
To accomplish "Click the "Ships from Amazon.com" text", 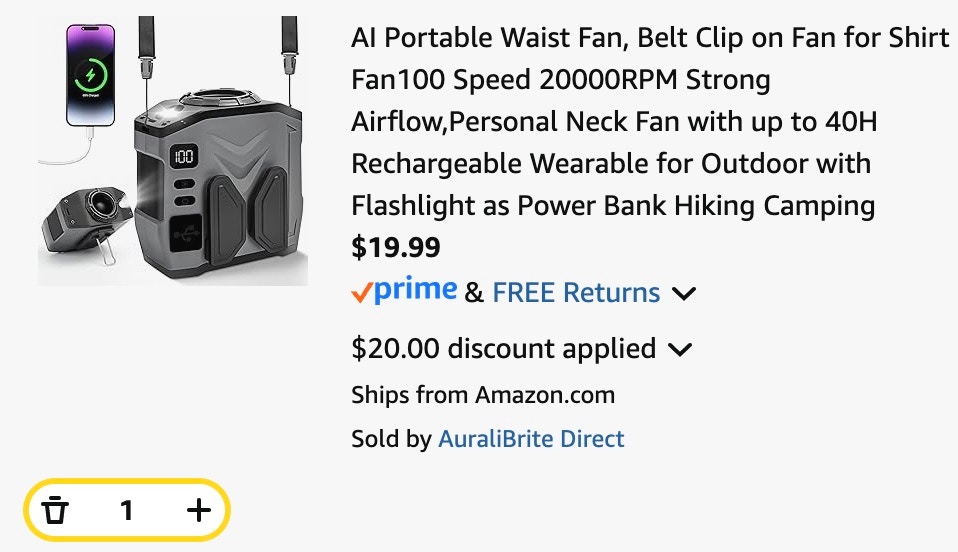I will pyautogui.click(x=483, y=395).
